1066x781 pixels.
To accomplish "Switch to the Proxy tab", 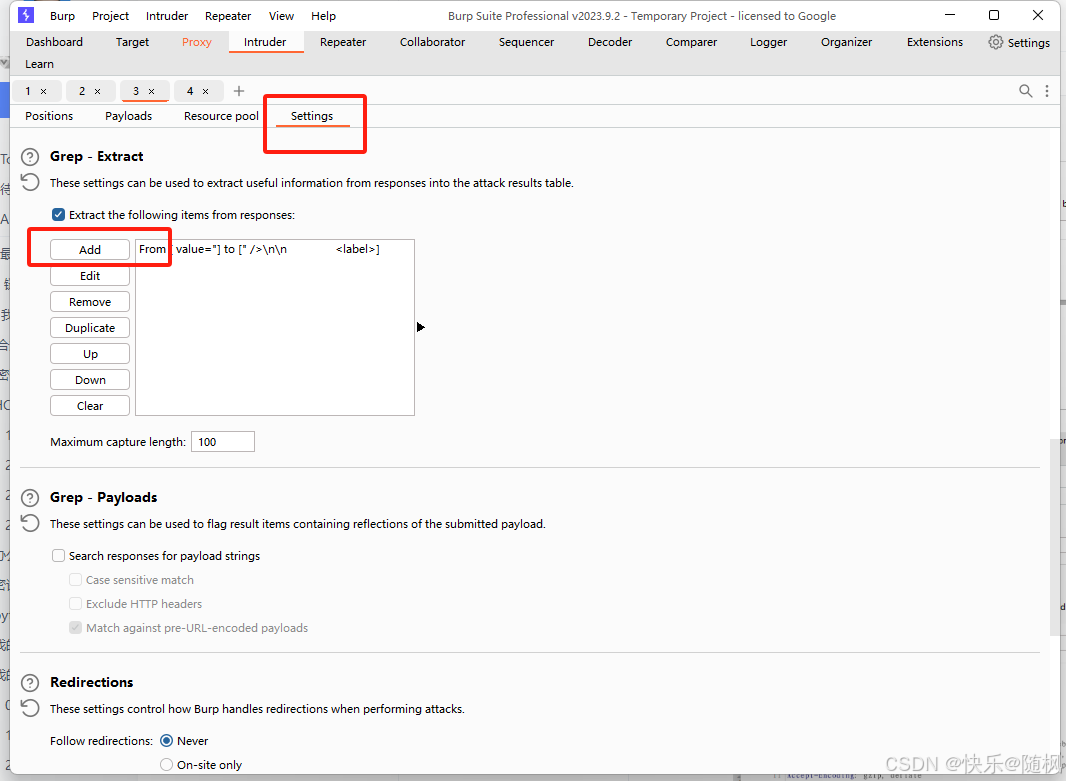I will point(196,42).
